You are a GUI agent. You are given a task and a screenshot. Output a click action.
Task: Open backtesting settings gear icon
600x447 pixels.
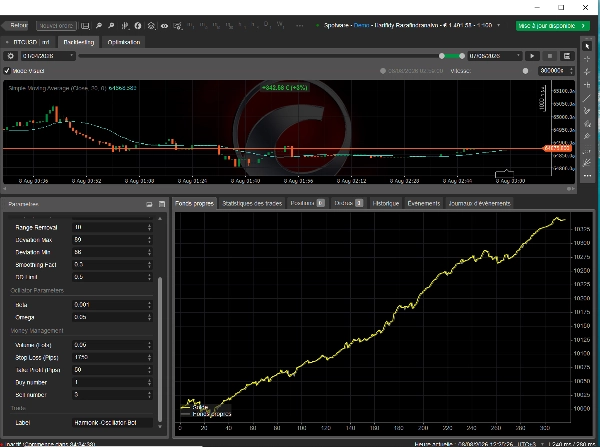click(x=10, y=56)
